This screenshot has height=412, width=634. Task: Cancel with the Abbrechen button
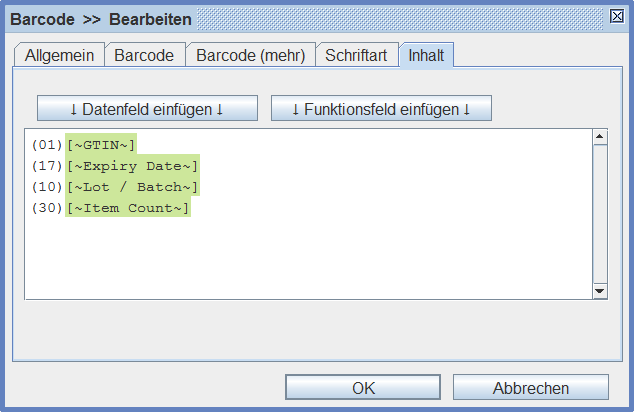point(530,387)
